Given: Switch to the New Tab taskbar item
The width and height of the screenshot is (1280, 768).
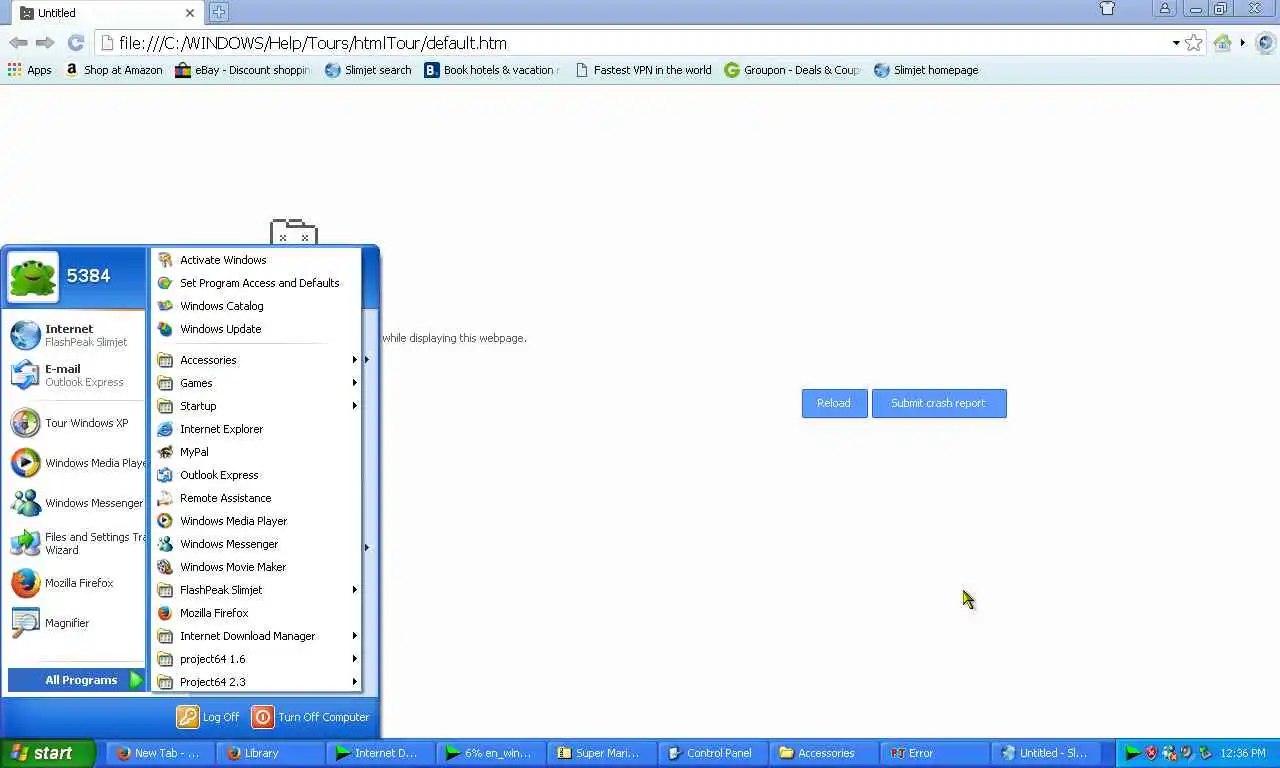Looking at the screenshot, I should [x=160, y=753].
